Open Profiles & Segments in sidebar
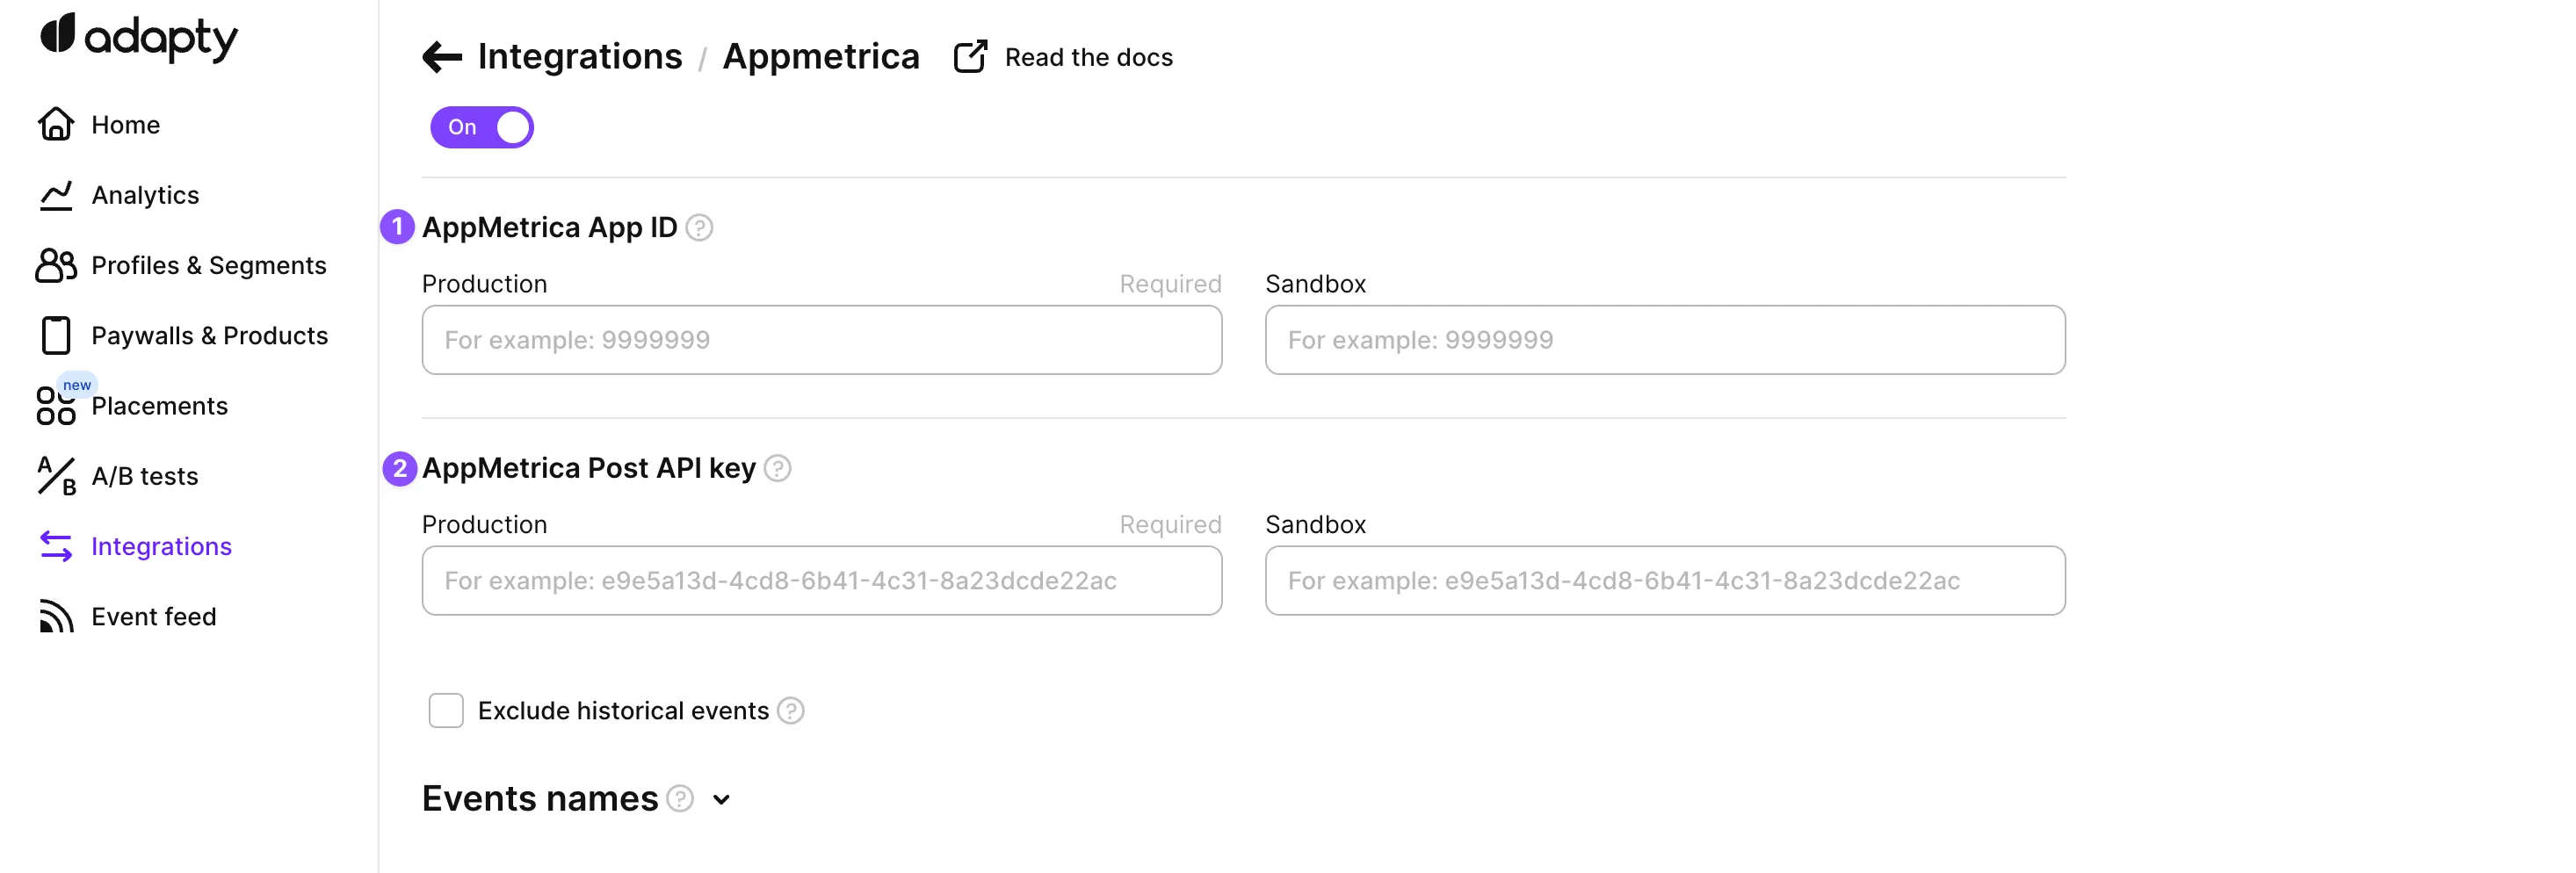 pos(208,265)
